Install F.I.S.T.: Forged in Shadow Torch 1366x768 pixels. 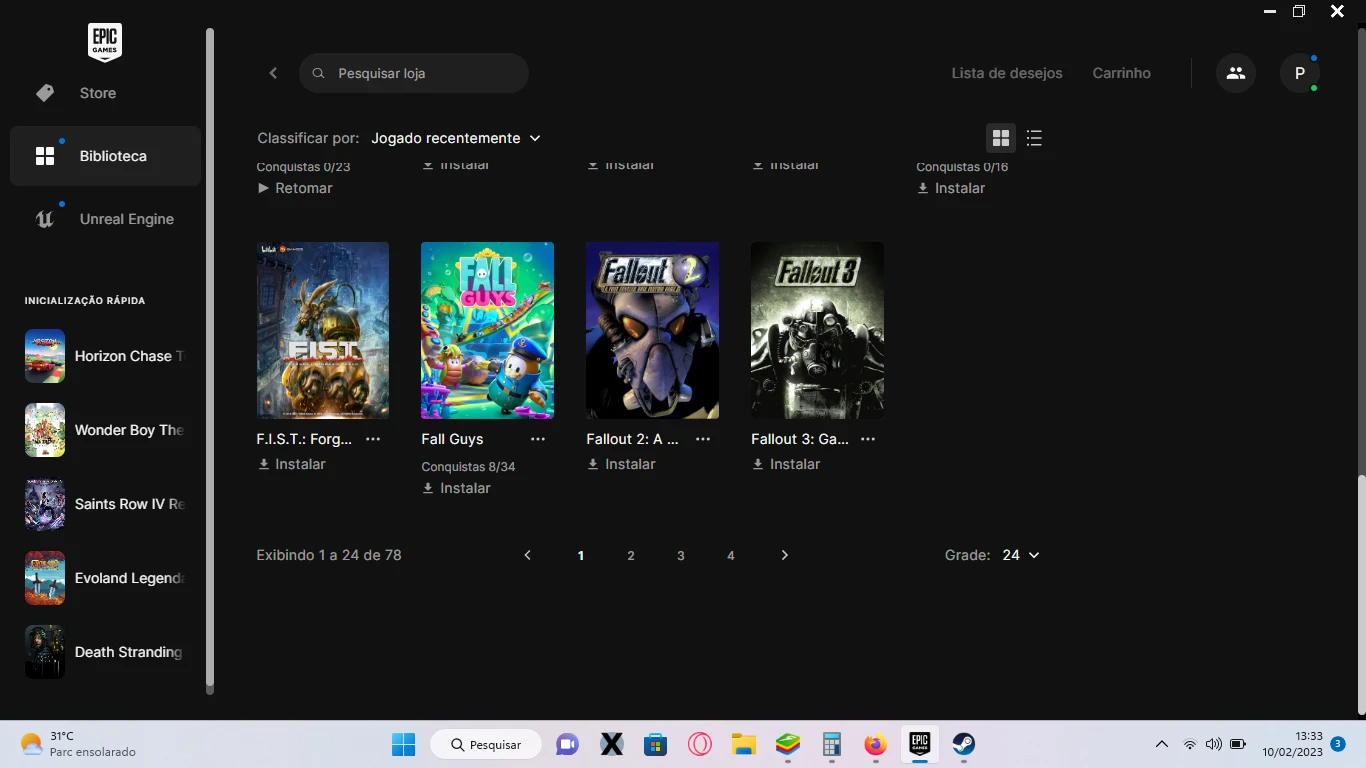pos(292,464)
